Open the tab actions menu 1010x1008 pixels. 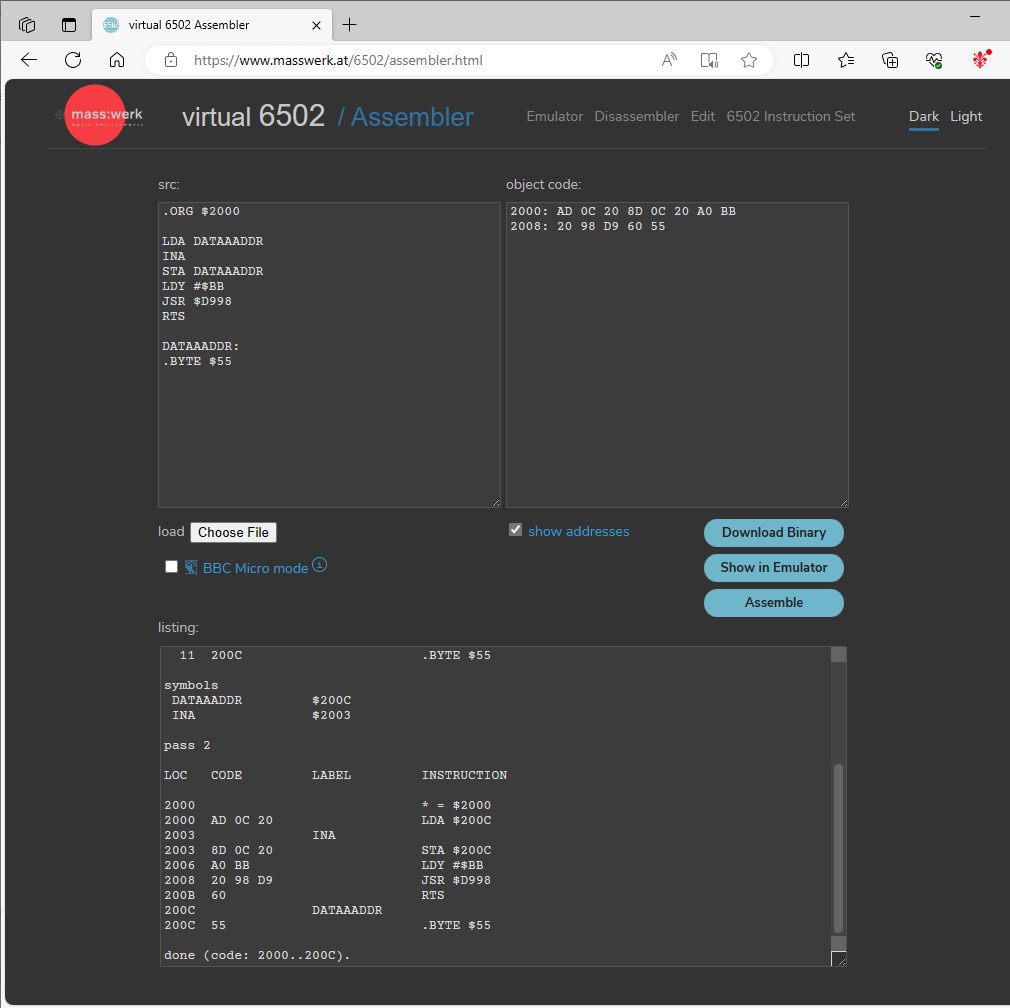[69, 25]
